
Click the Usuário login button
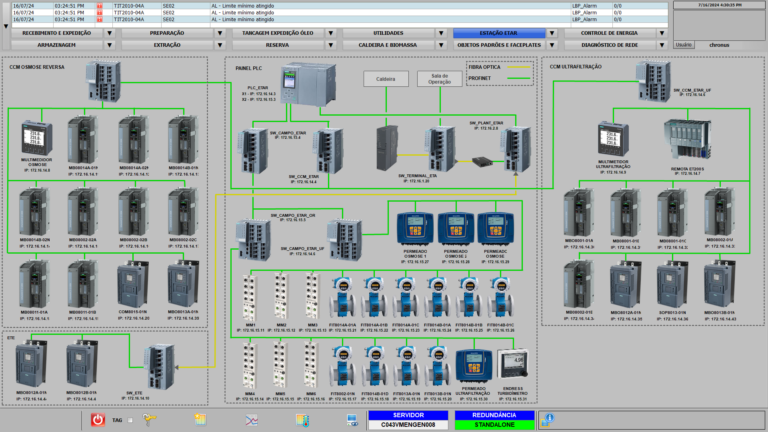pos(684,45)
